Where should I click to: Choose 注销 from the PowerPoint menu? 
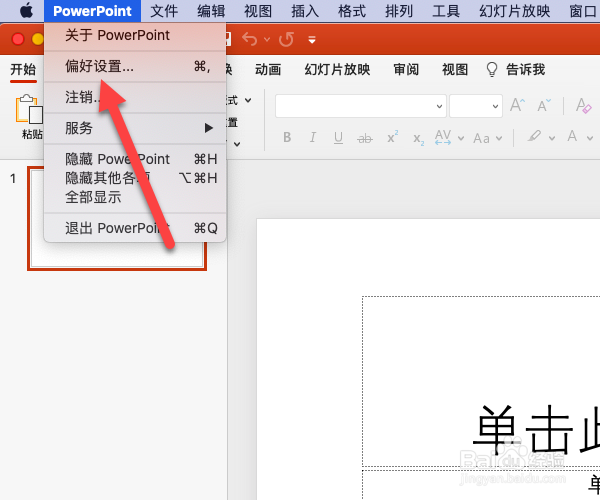coord(135,97)
